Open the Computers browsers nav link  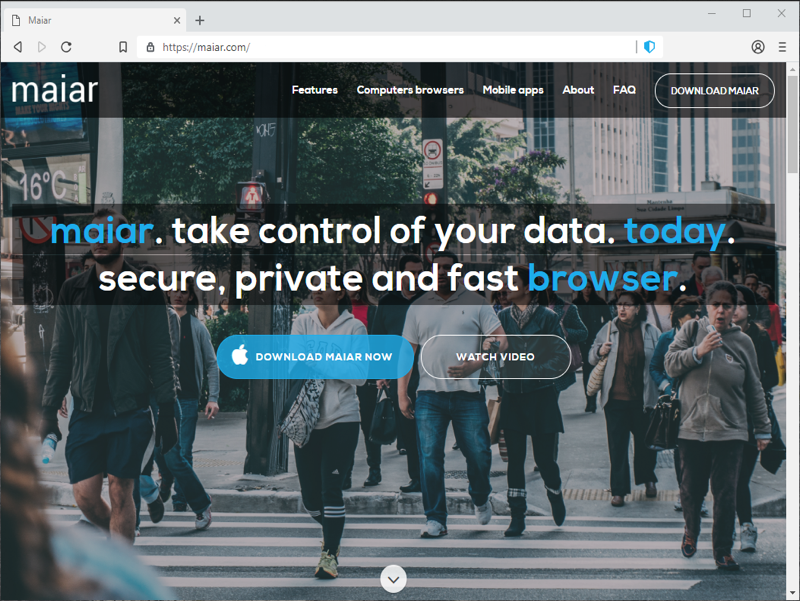click(410, 90)
